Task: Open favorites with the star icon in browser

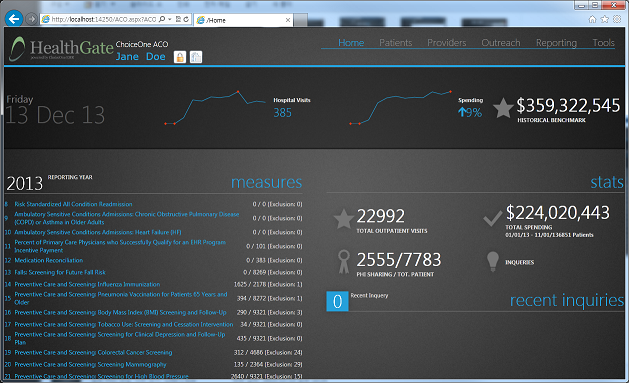Action: (x=605, y=19)
